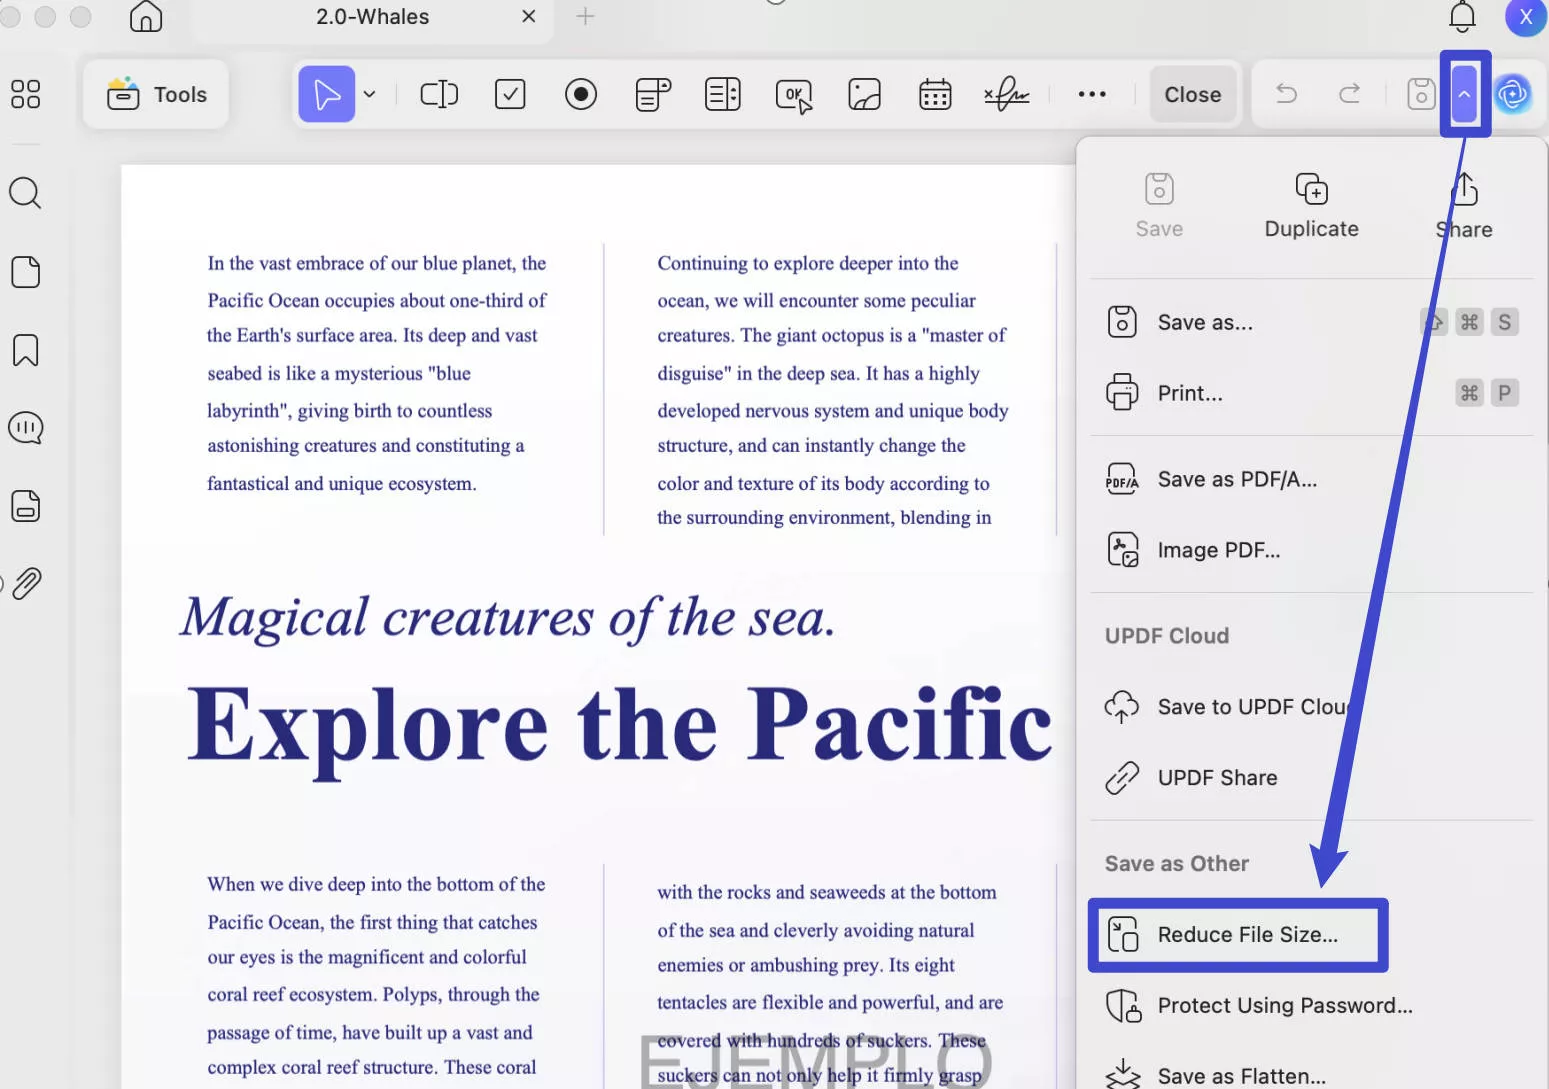Viewport: 1549px width, 1089px height.
Task: Click Duplicate in the save panel
Action: point(1311,206)
